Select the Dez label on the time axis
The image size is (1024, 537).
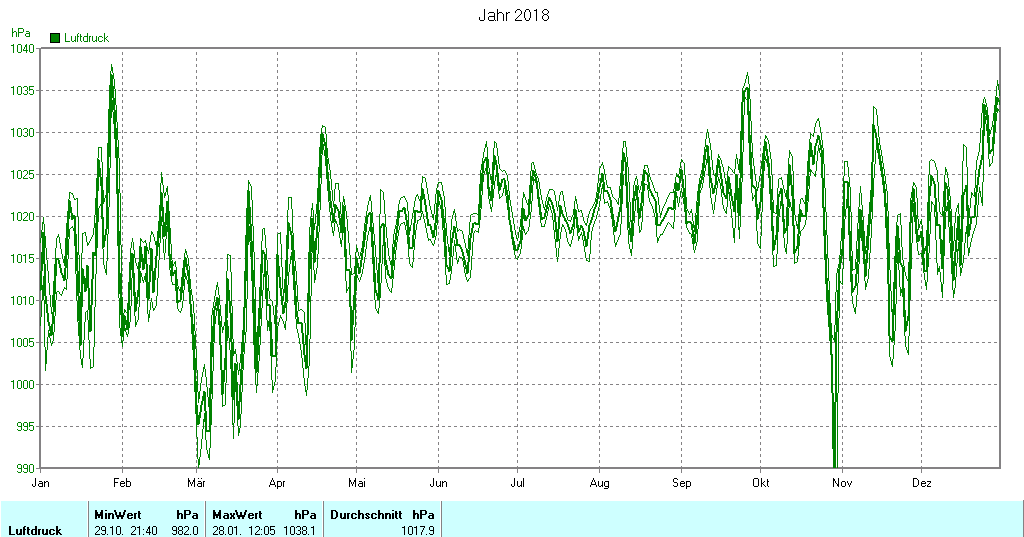coord(921,483)
